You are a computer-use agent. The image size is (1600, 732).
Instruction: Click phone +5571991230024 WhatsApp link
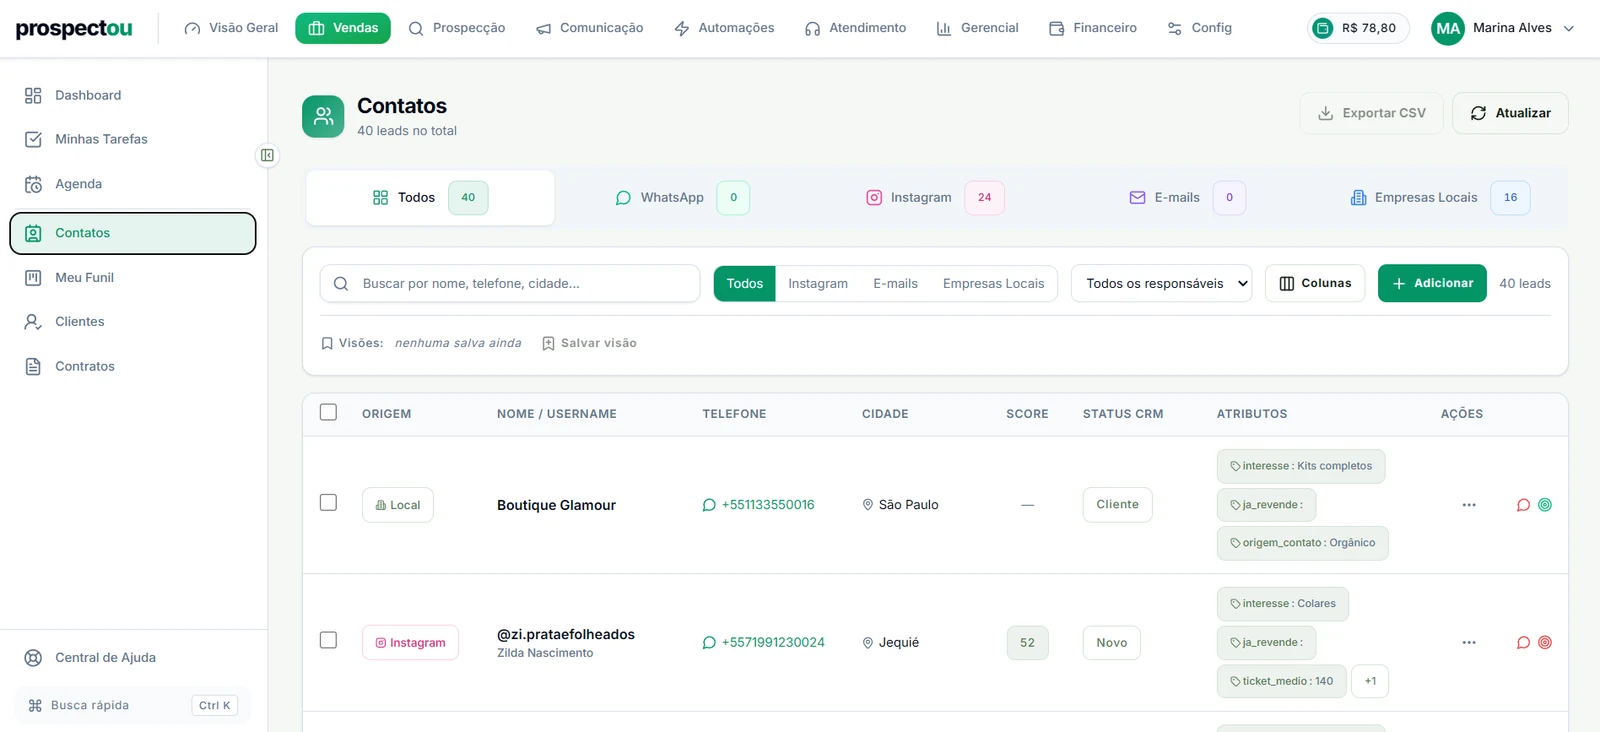763,643
